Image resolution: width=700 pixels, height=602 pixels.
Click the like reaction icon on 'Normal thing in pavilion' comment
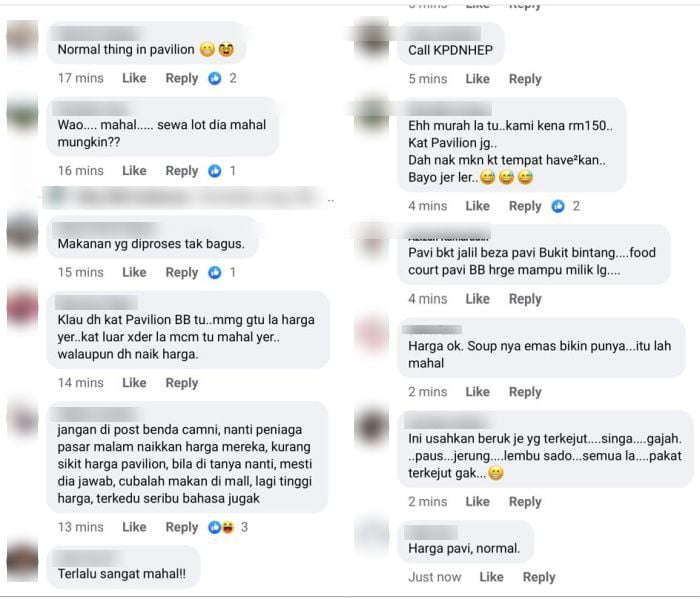click(215, 79)
